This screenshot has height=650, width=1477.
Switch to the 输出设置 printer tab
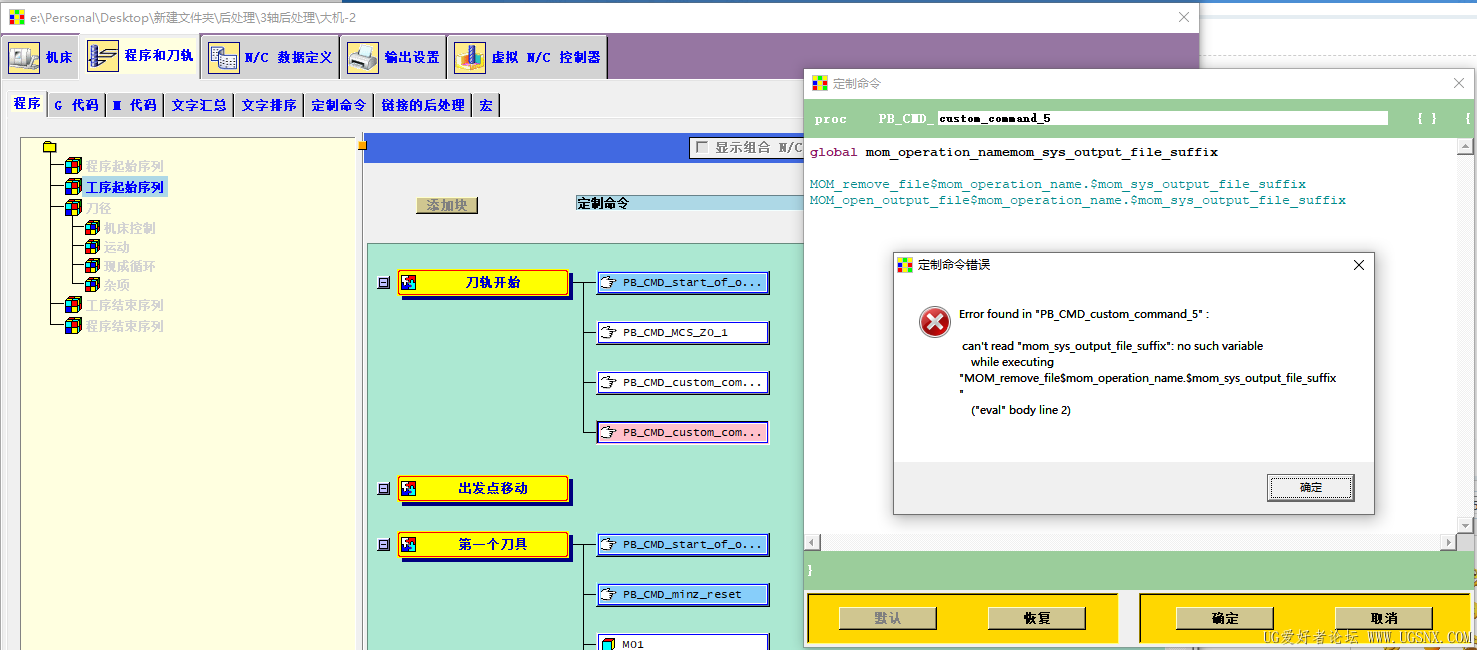coord(394,57)
